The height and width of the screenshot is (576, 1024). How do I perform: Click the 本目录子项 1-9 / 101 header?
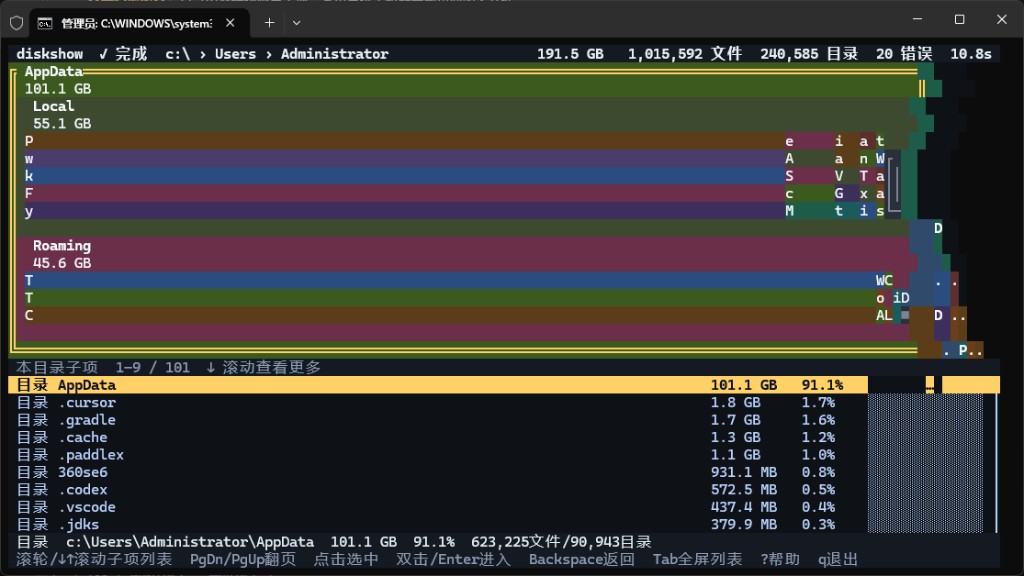coord(103,367)
